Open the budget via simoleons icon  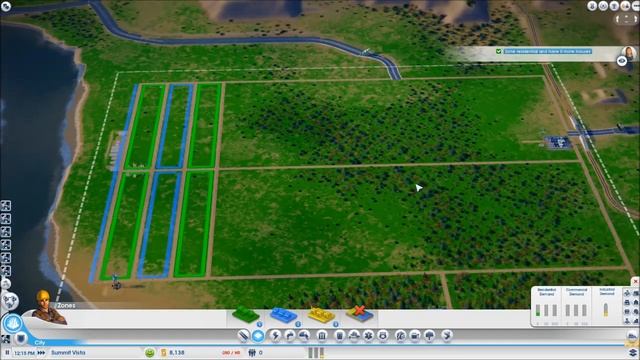click(x=164, y=353)
